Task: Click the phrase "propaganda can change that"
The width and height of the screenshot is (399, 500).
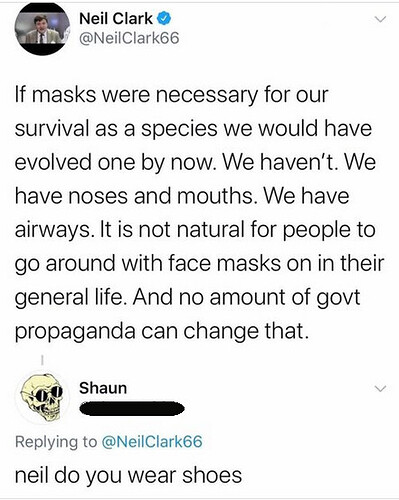Action: coord(160,331)
